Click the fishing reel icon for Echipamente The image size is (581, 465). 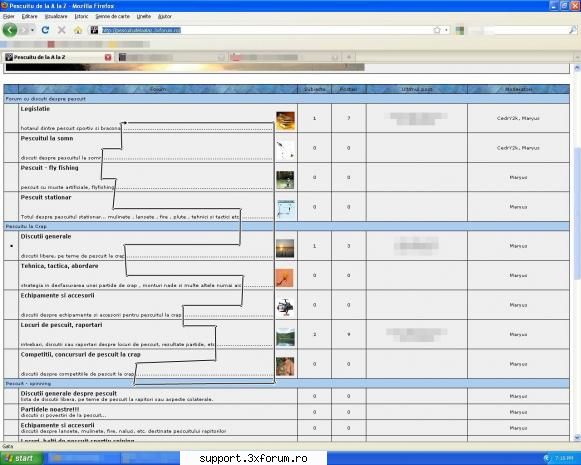coord(285,307)
